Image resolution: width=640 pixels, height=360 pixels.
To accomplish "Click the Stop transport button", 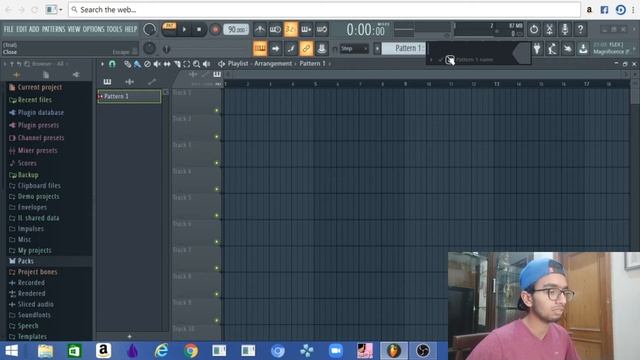I will click(199, 29).
